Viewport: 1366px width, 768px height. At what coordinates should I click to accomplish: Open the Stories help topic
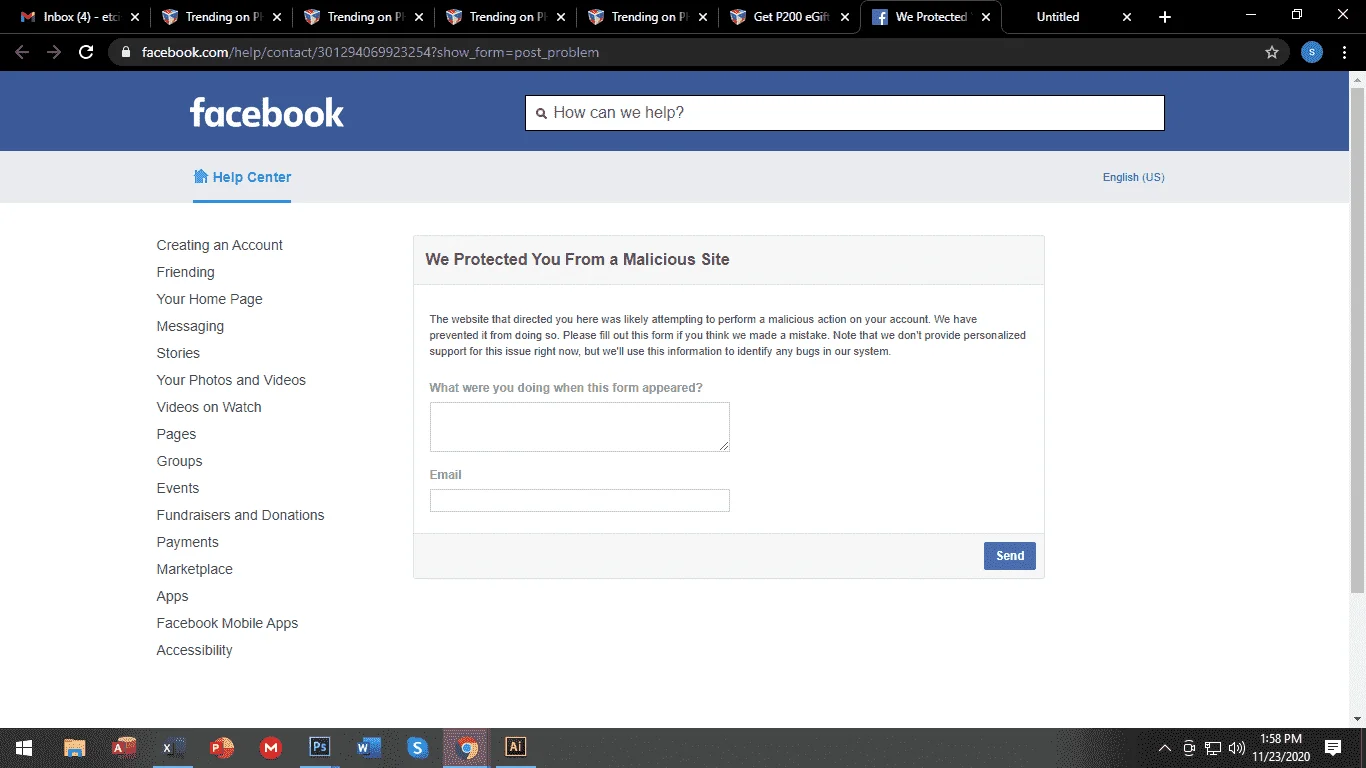click(178, 353)
